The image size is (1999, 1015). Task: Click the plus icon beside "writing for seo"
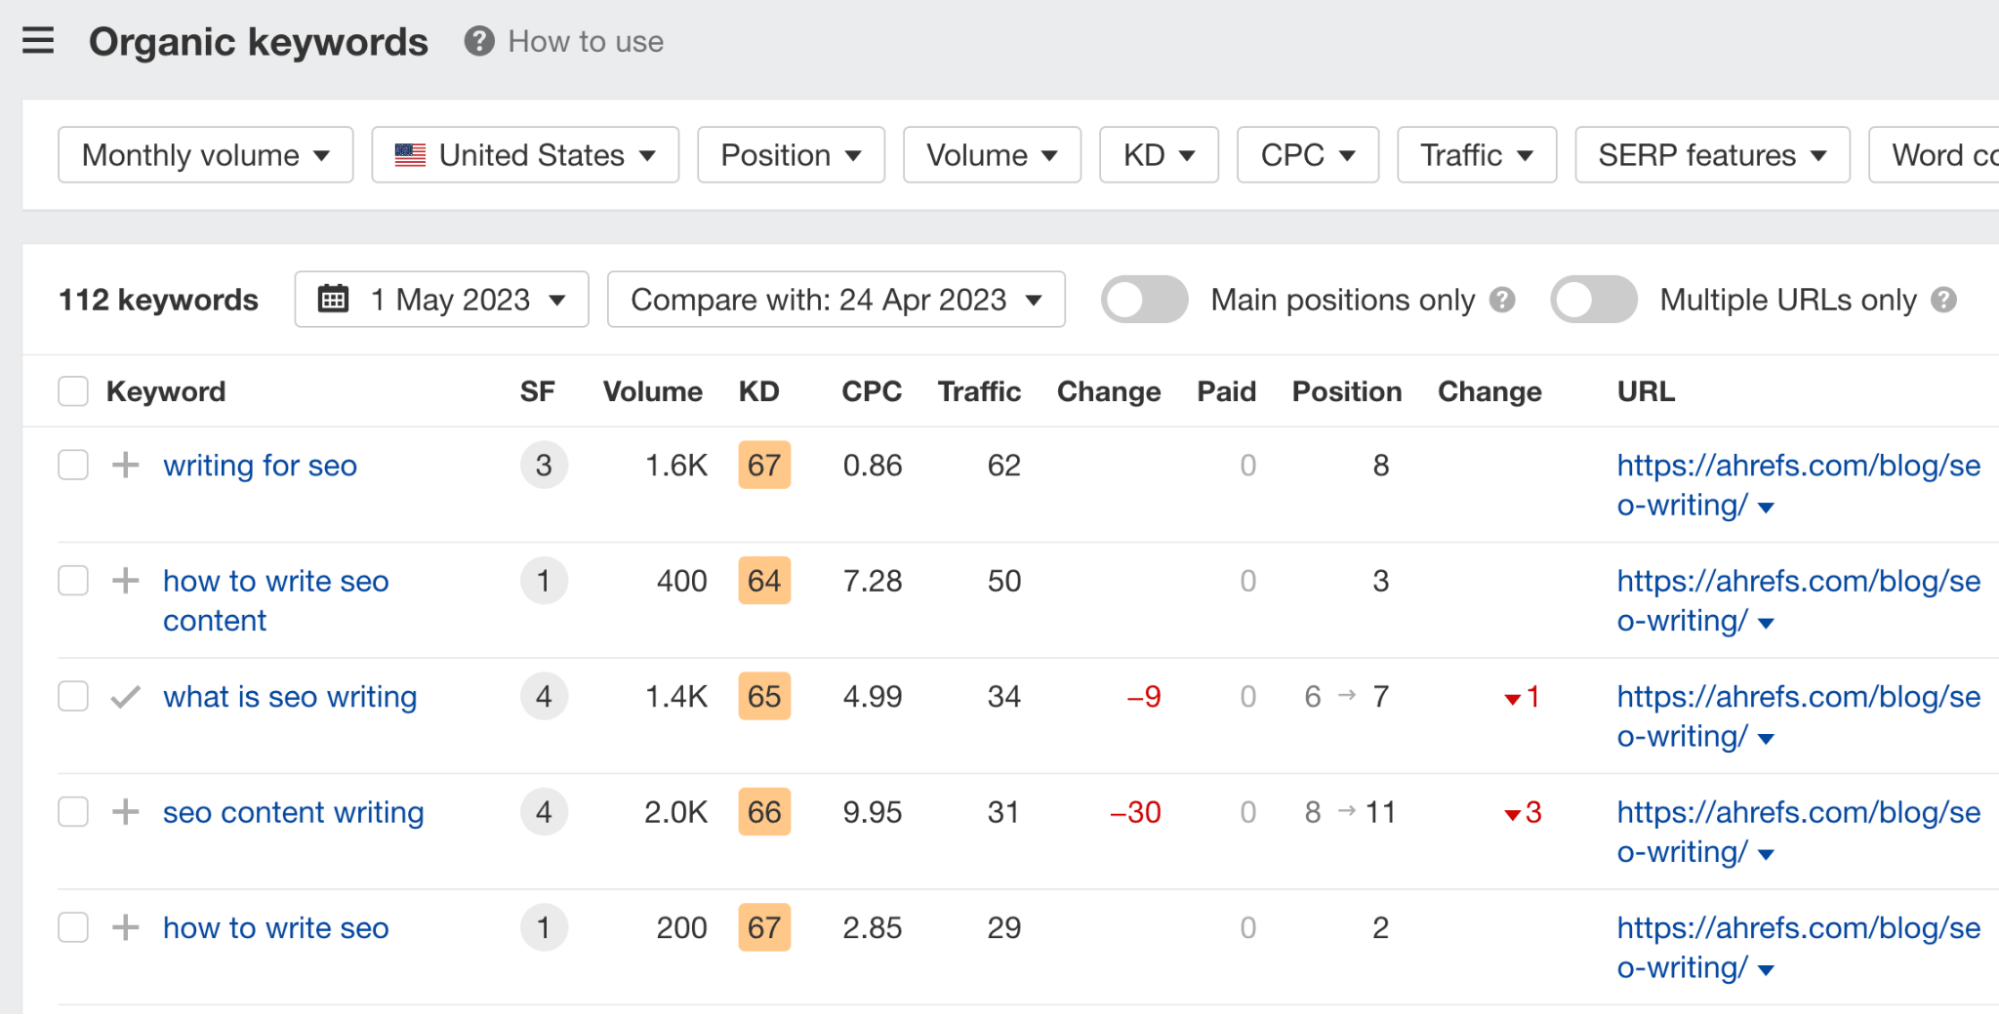125,465
